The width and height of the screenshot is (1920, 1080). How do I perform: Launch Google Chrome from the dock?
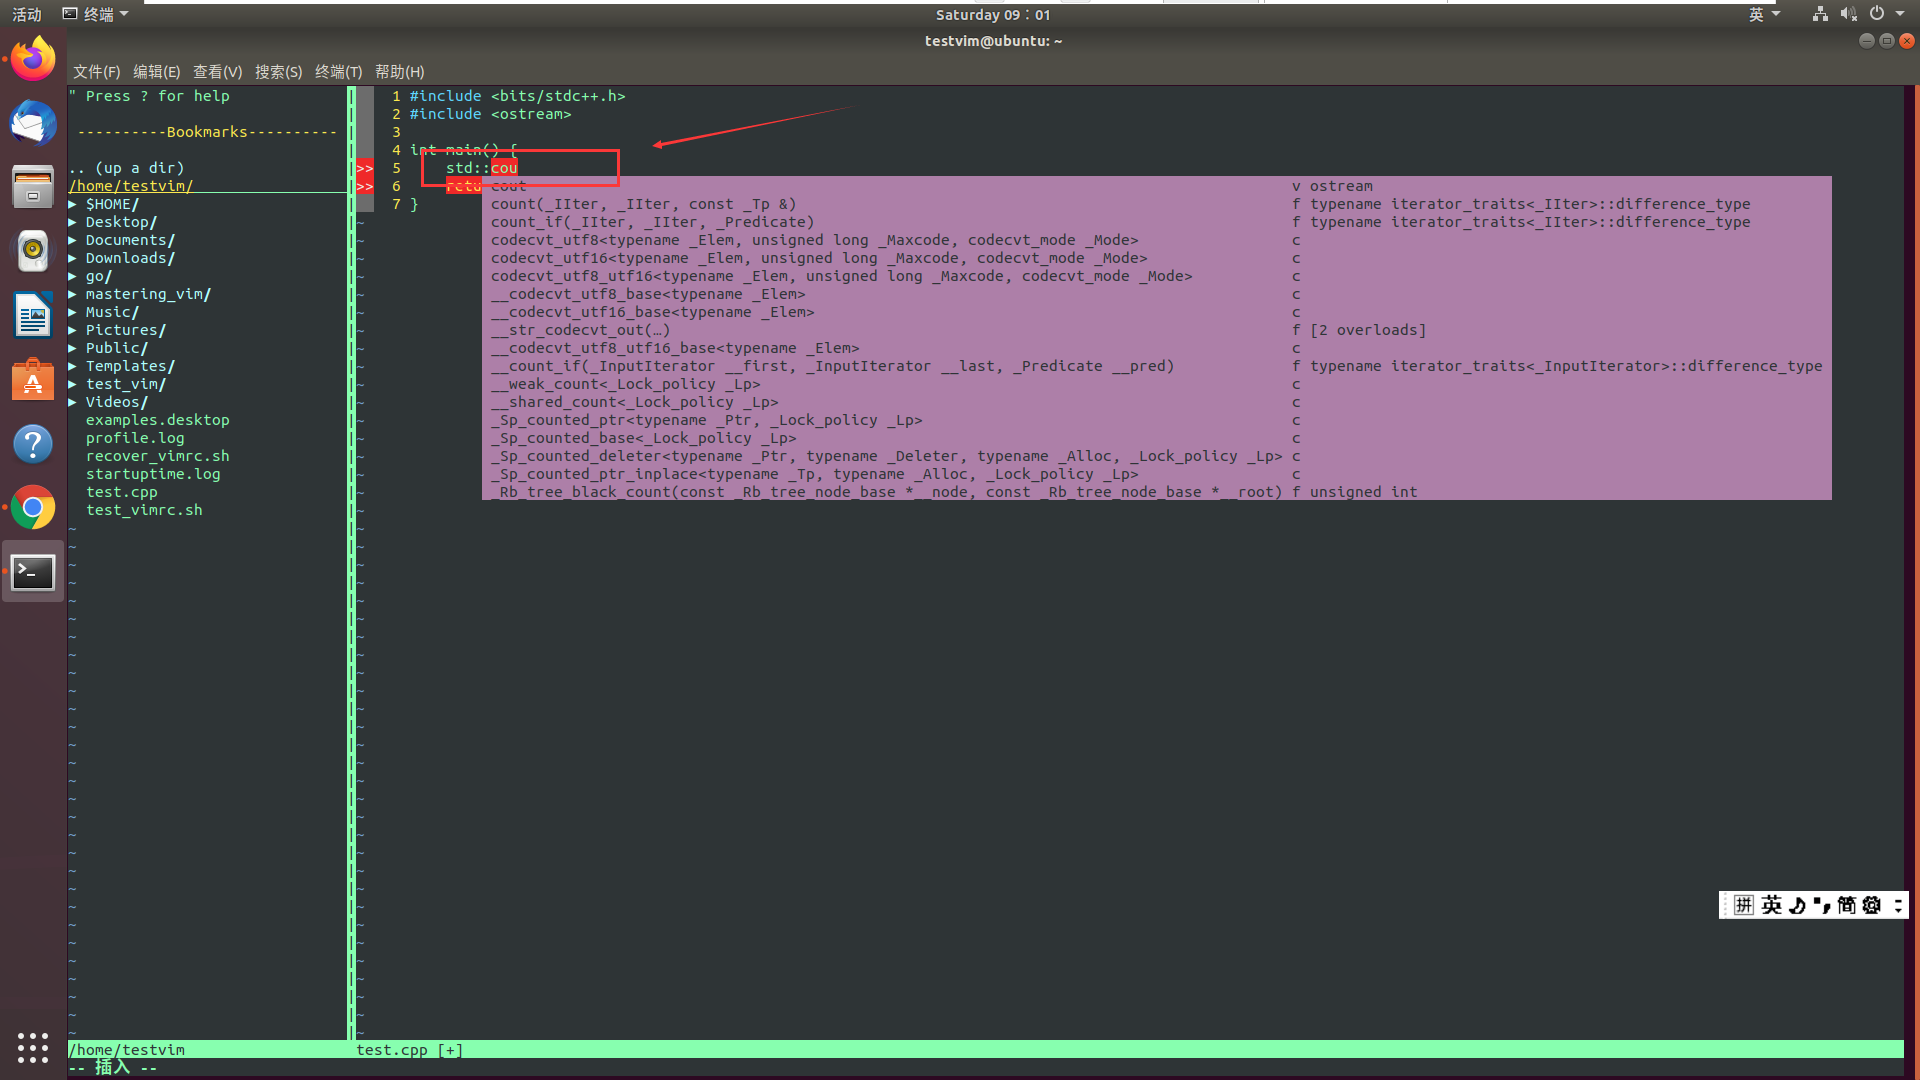click(x=32, y=508)
